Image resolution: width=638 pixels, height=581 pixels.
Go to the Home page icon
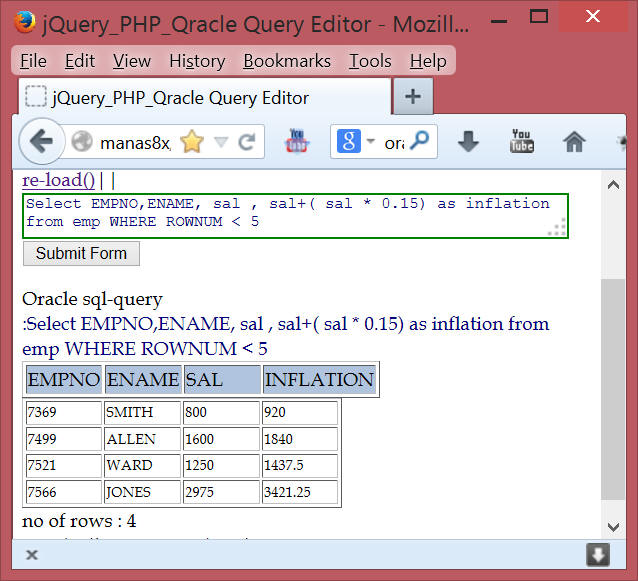(574, 142)
